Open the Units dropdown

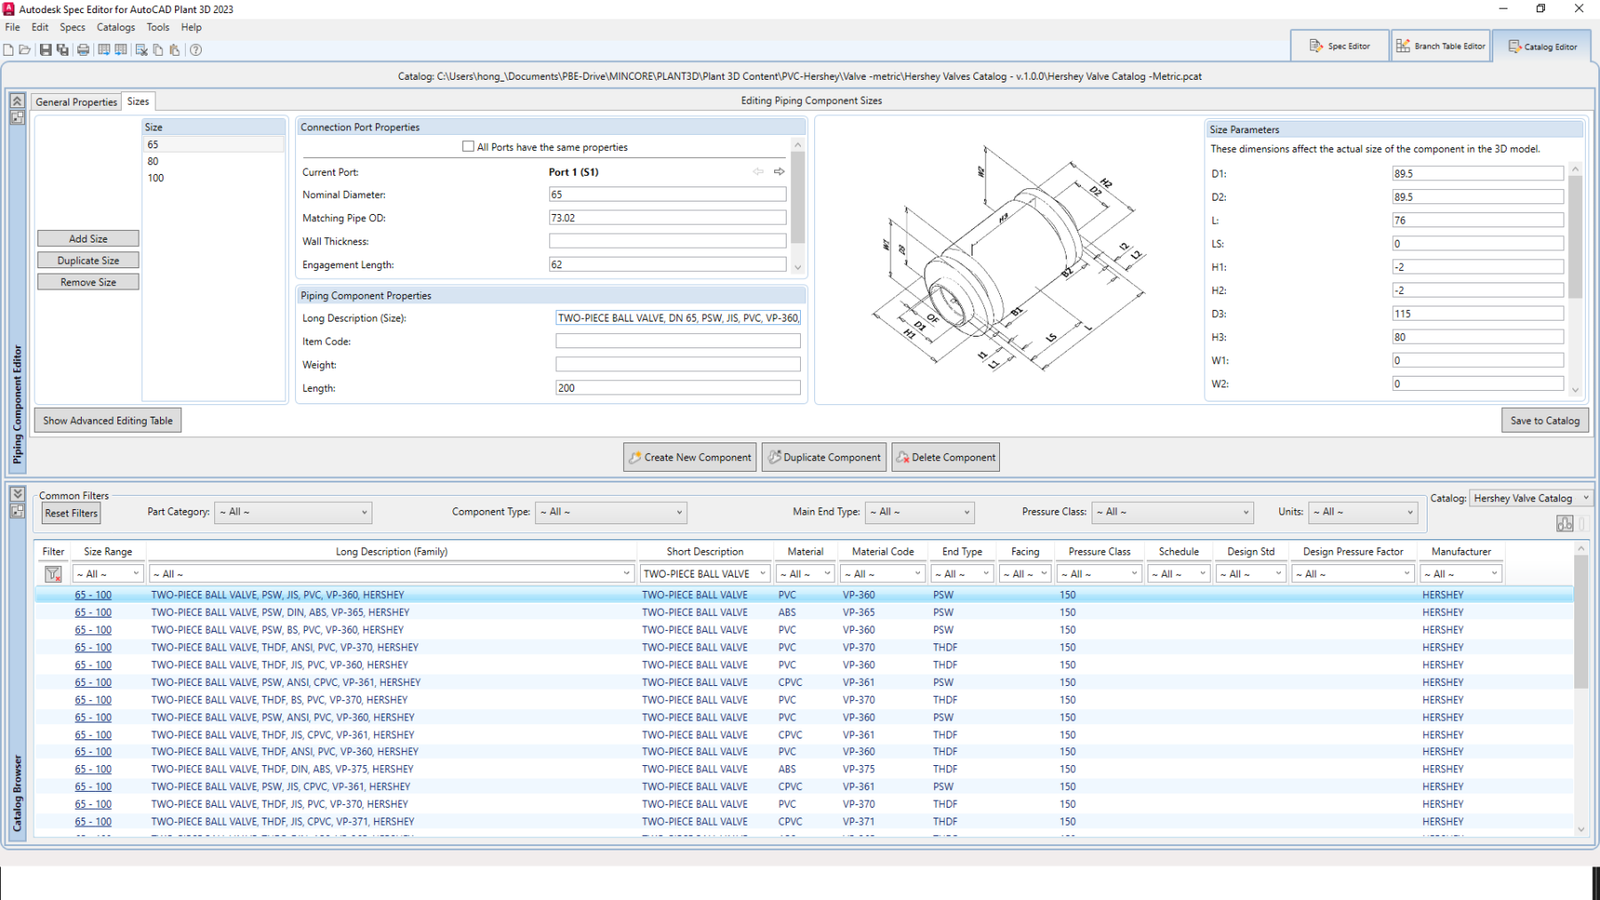(1363, 512)
